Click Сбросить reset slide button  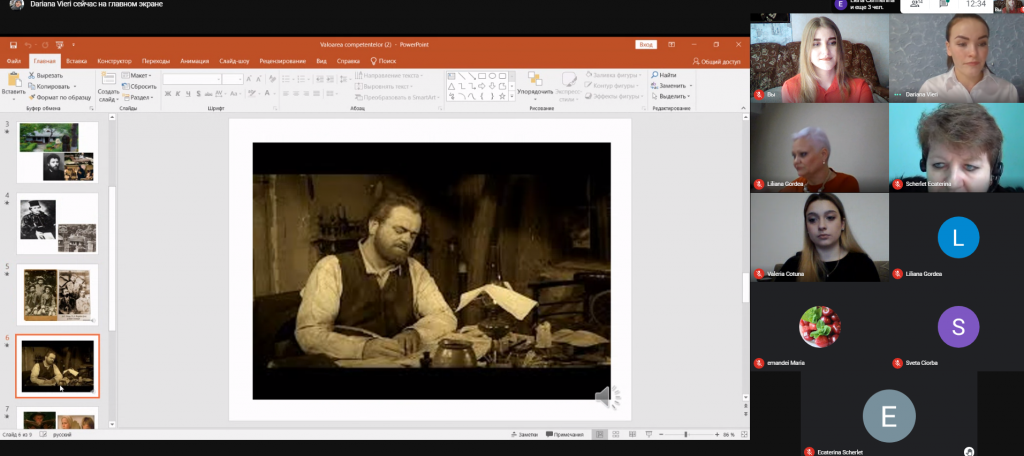(x=138, y=86)
